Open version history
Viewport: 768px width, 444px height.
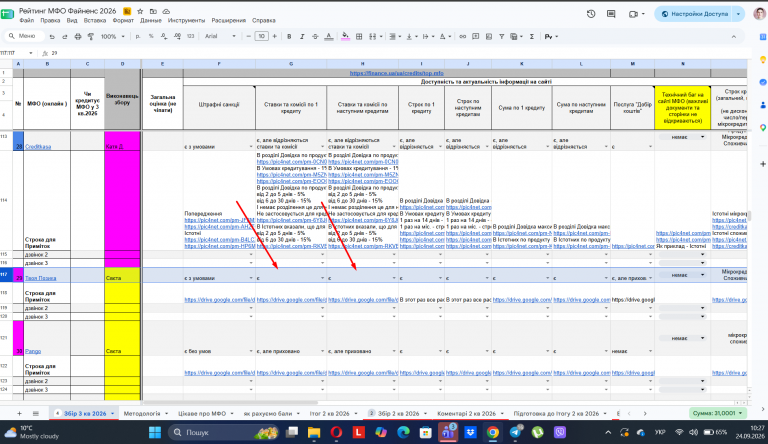coord(591,14)
